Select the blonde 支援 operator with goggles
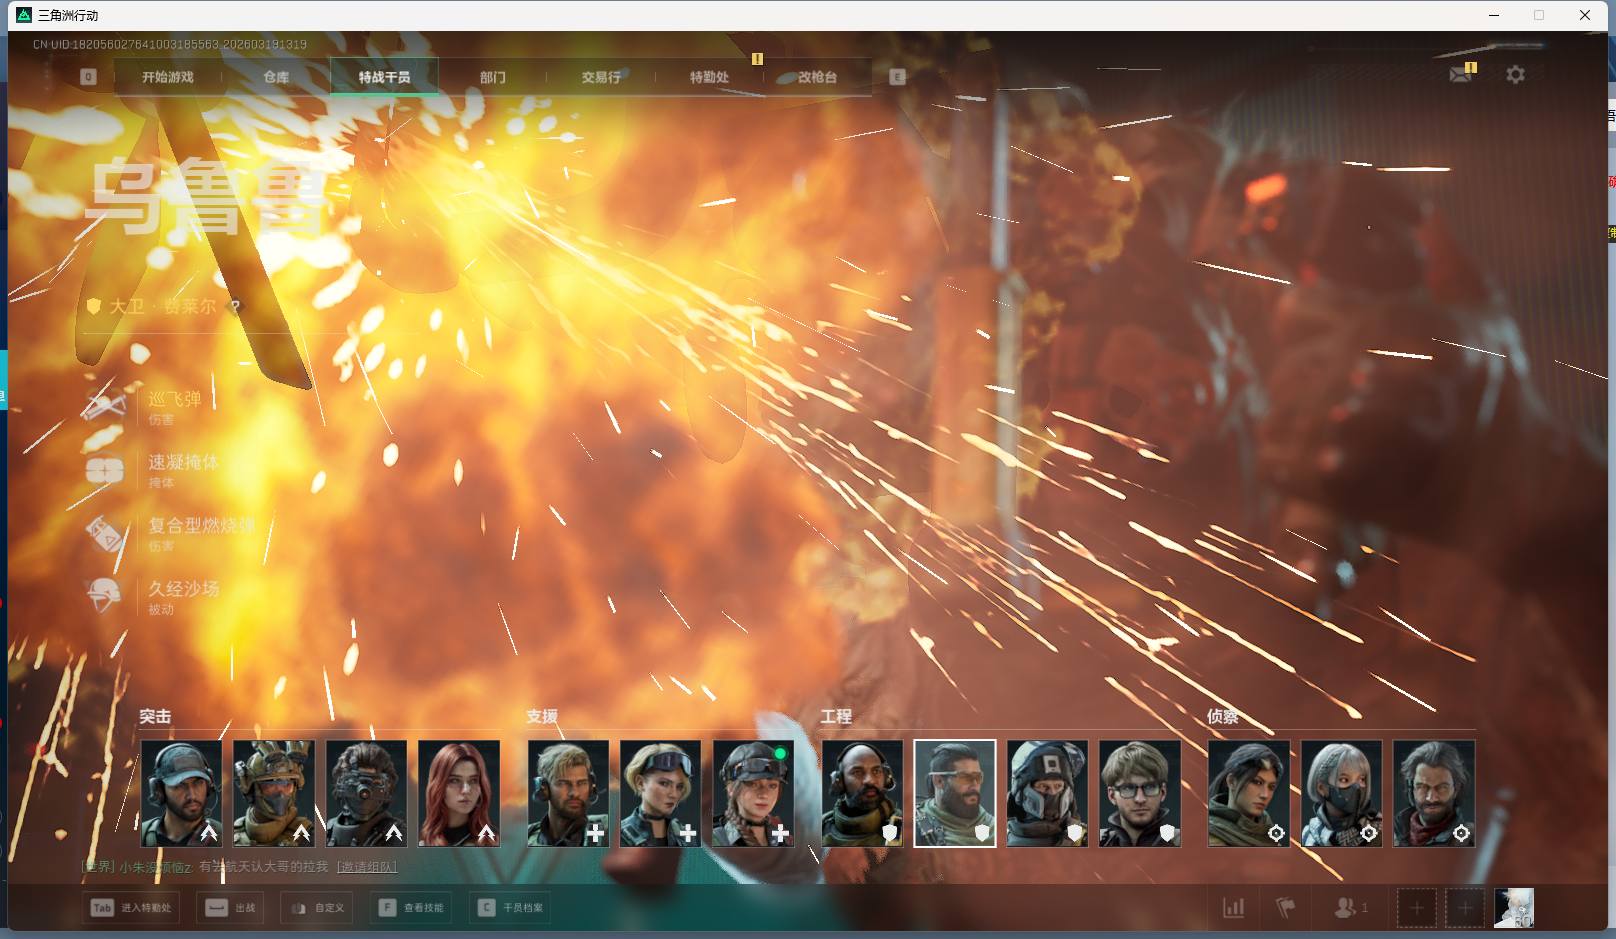Screen dimensions: 1616x939 661,794
